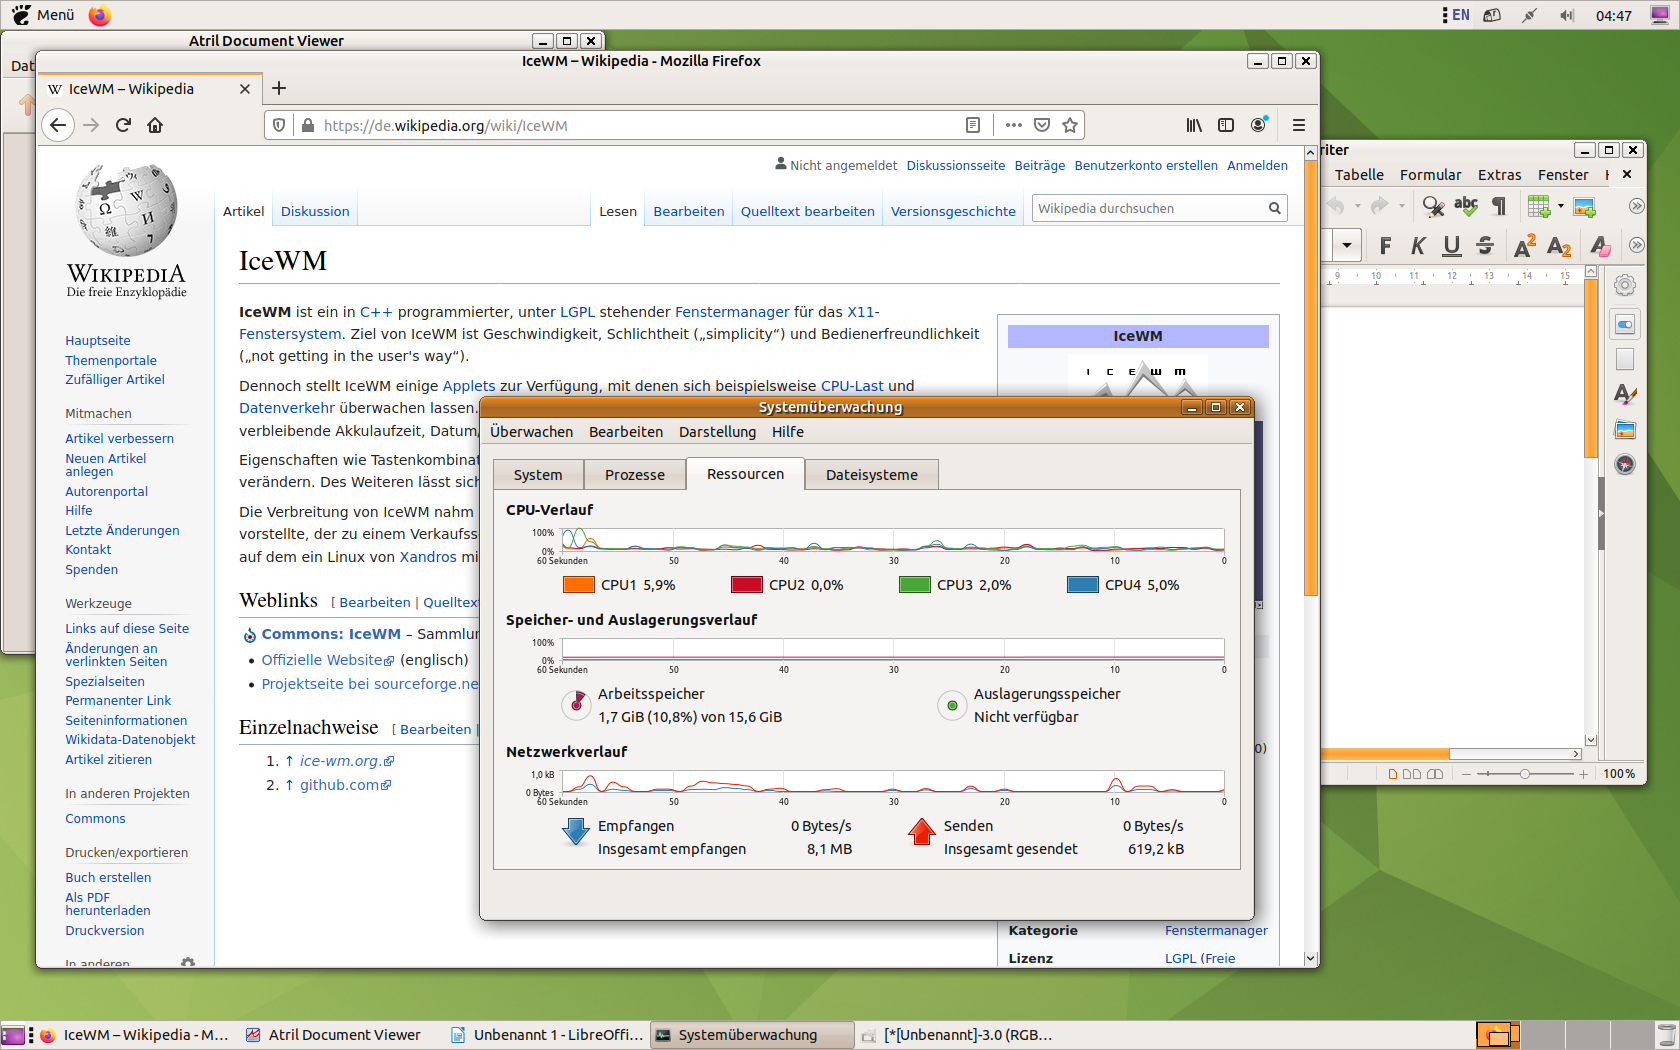The width and height of the screenshot is (1680, 1050).
Task: Clear direct formatting in Writer
Action: (1599, 245)
